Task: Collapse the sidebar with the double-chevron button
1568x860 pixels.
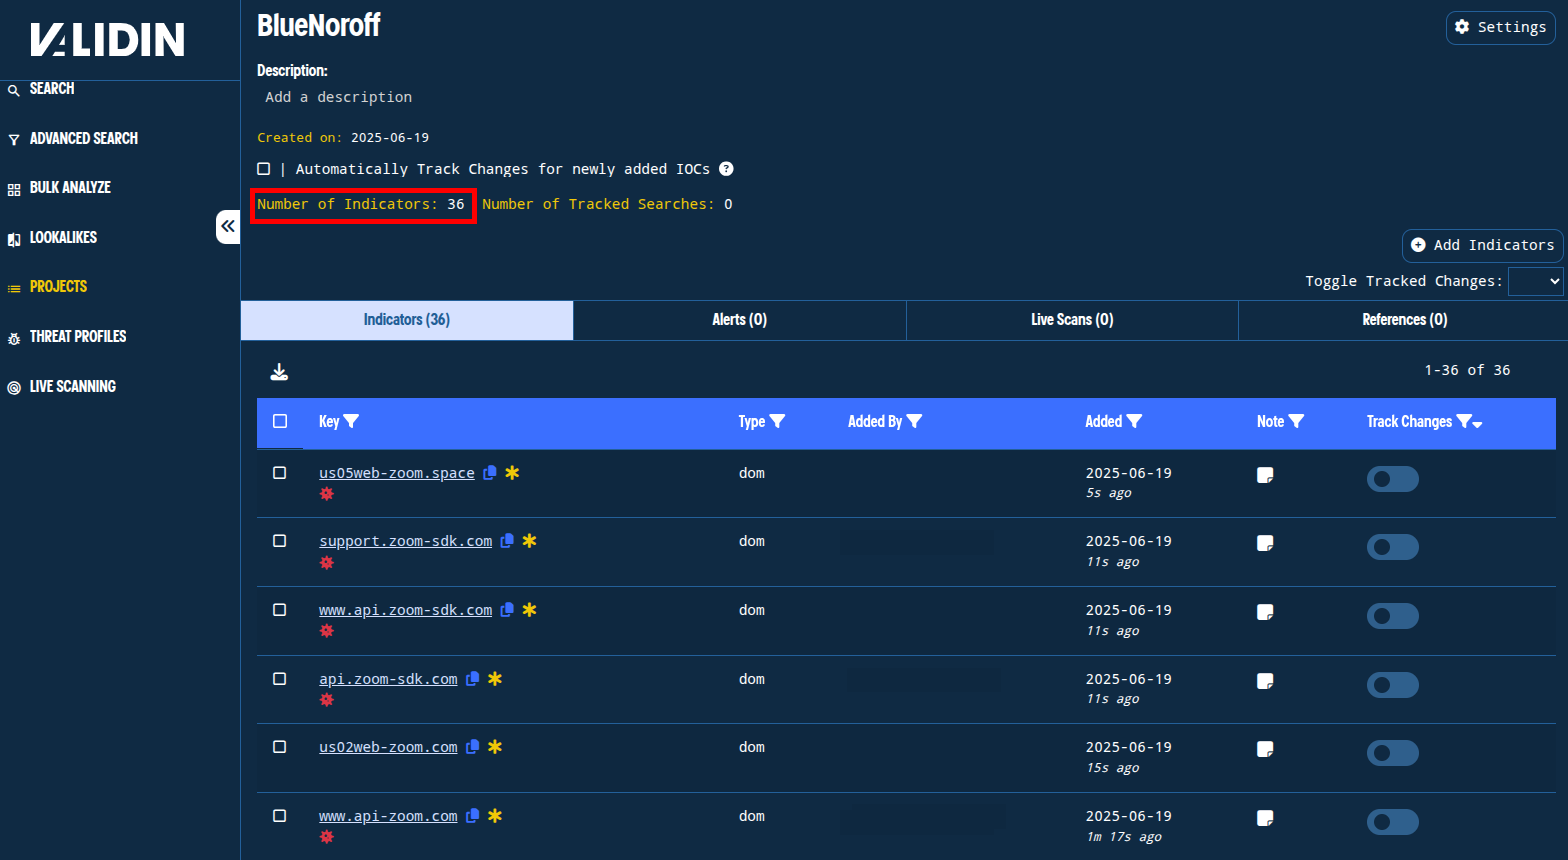Action: click(x=228, y=227)
